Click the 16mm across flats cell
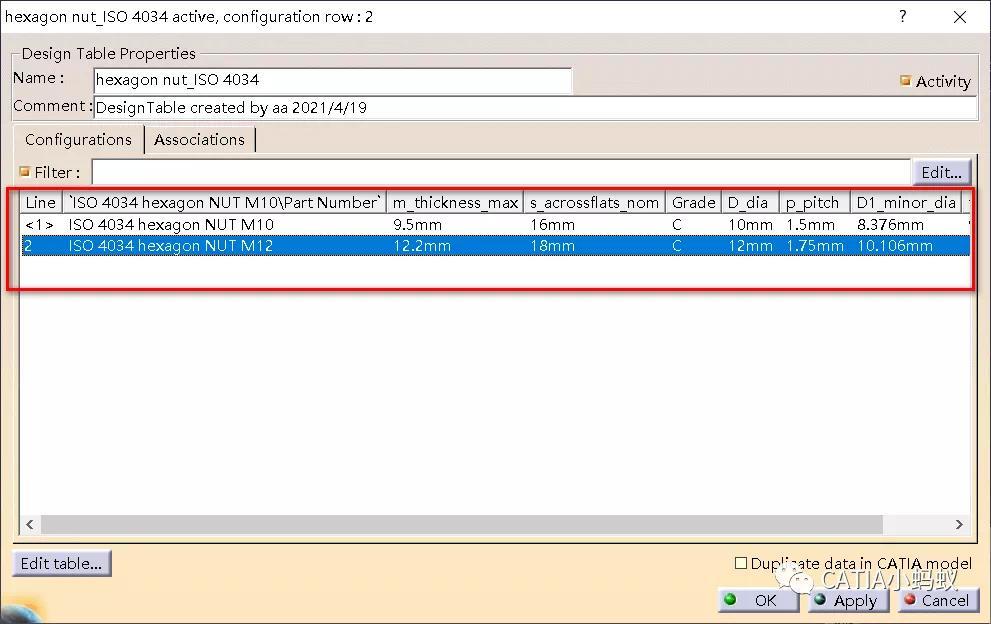 (x=552, y=224)
